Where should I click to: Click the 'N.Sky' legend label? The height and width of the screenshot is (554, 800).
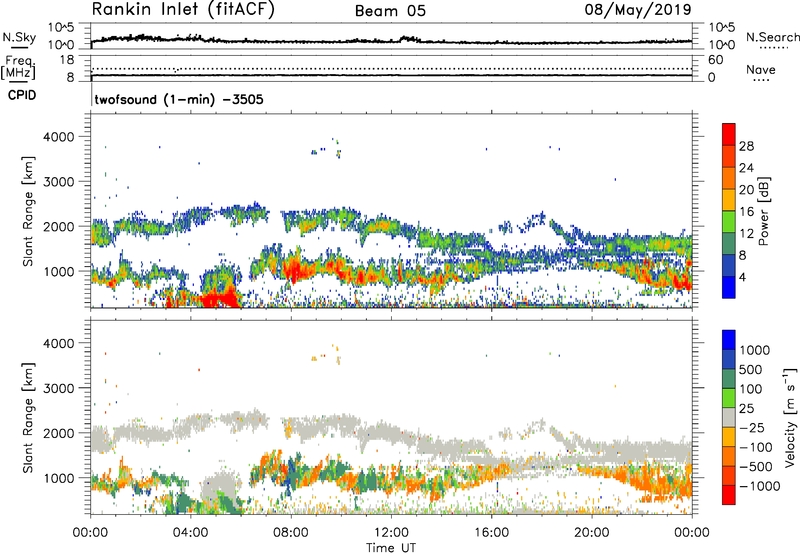tap(19, 37)
